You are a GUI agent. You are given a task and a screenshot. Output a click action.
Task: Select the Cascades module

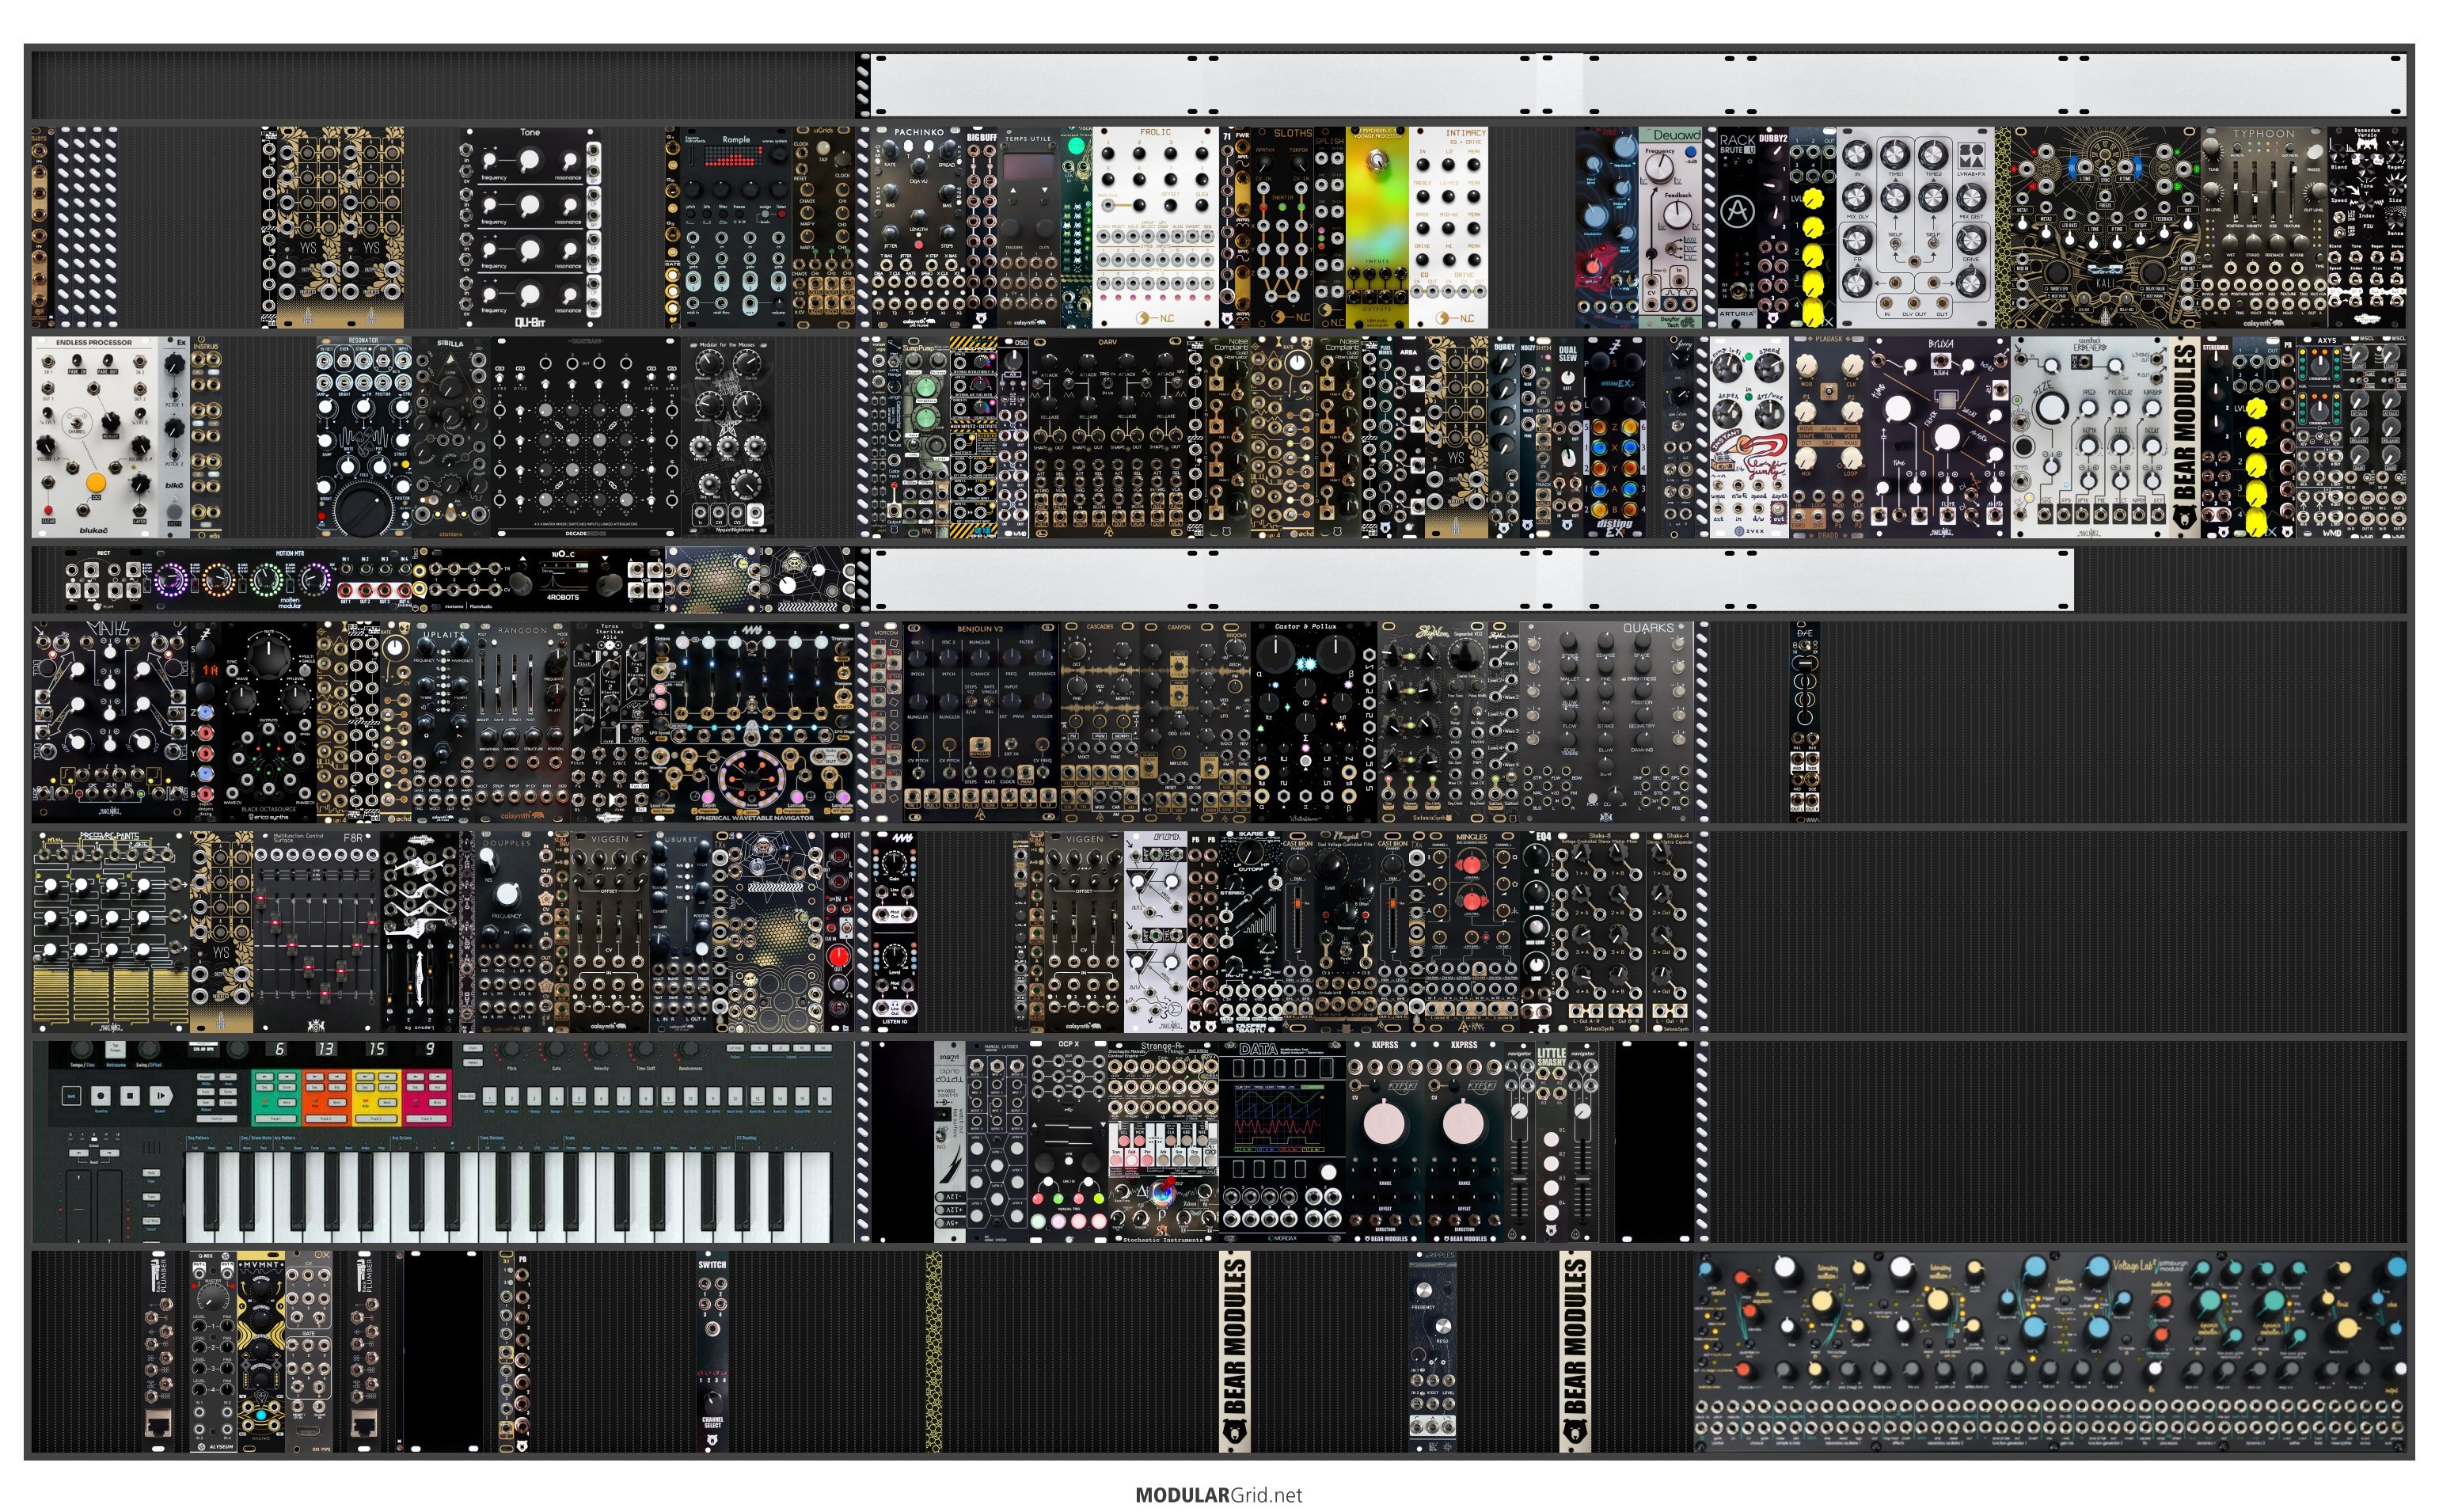click(x=1100, y=722)
